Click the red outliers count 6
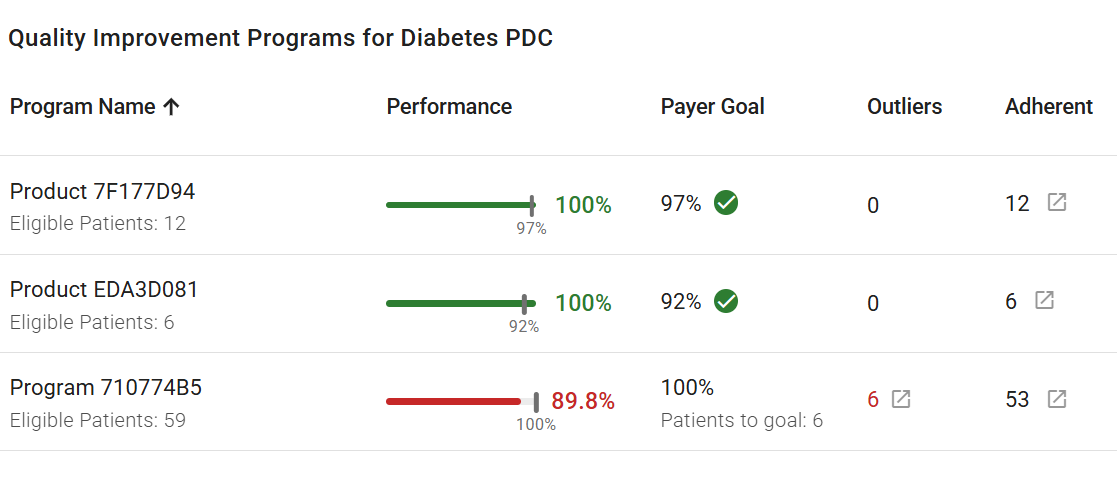The height and width of the screenshot is (486, 1117). 873,399
